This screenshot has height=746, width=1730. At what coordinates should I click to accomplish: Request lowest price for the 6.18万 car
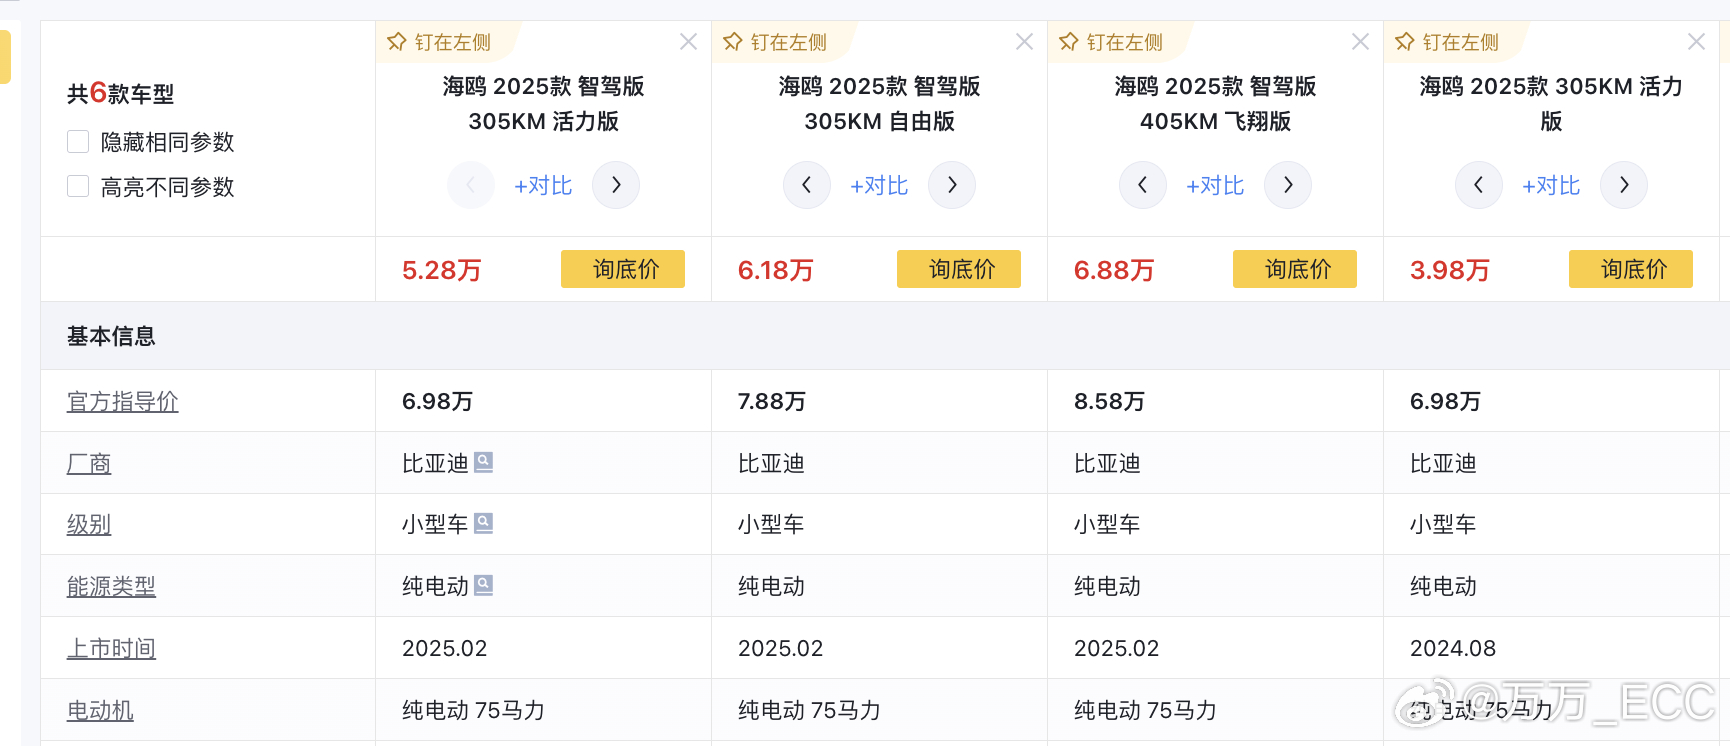click(959, 269)
